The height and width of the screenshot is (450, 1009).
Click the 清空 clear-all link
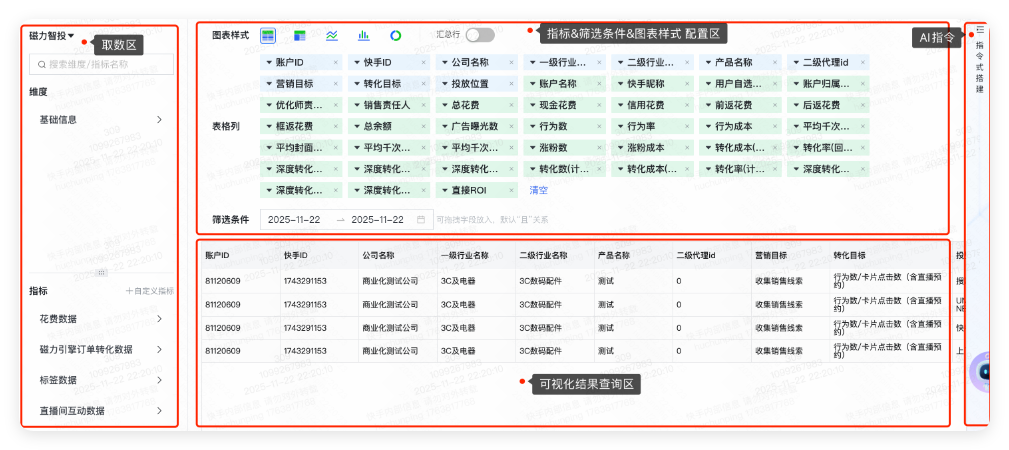(x=538, y=191)
